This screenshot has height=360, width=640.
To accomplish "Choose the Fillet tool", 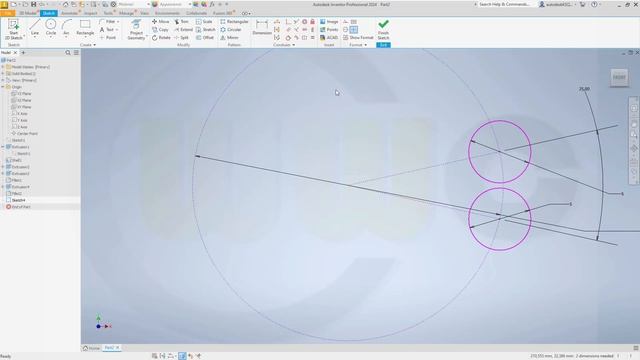I will pyautogui.click(x=109, y=22).
